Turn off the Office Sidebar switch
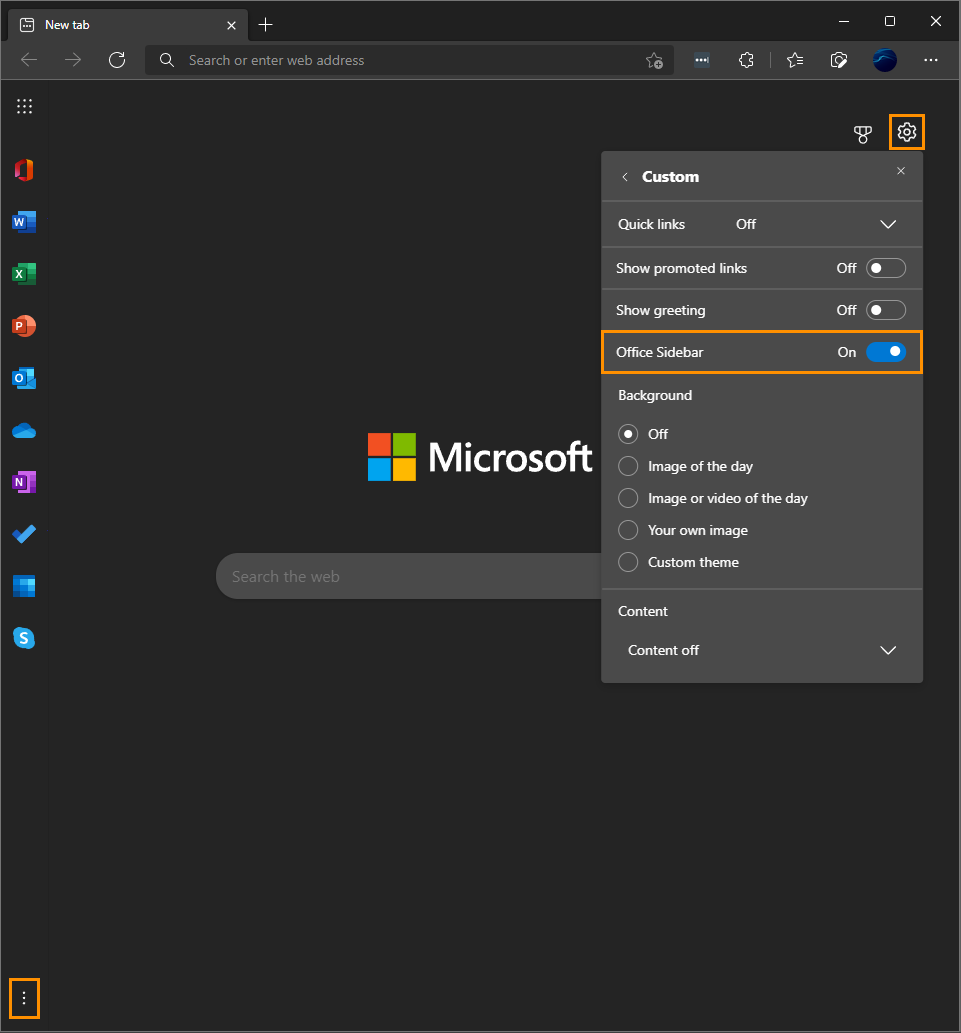This screenshot has width=961, height=1033. [886, 352]
